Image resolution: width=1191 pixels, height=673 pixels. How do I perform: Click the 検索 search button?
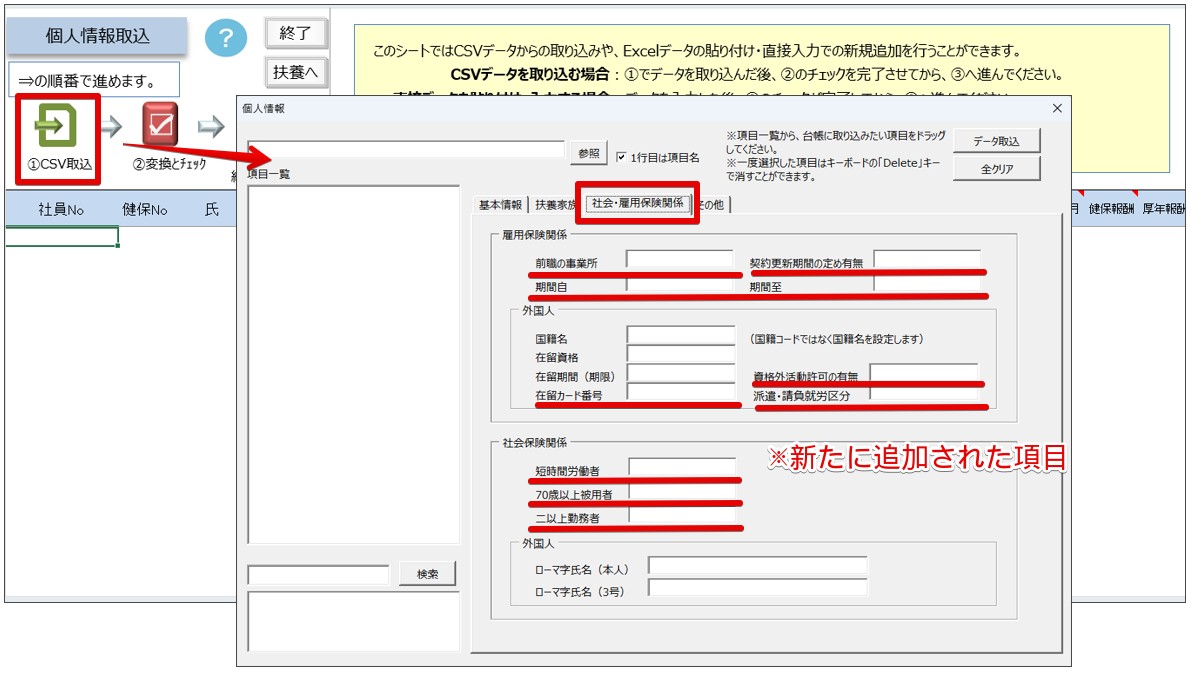pos(428,574)
